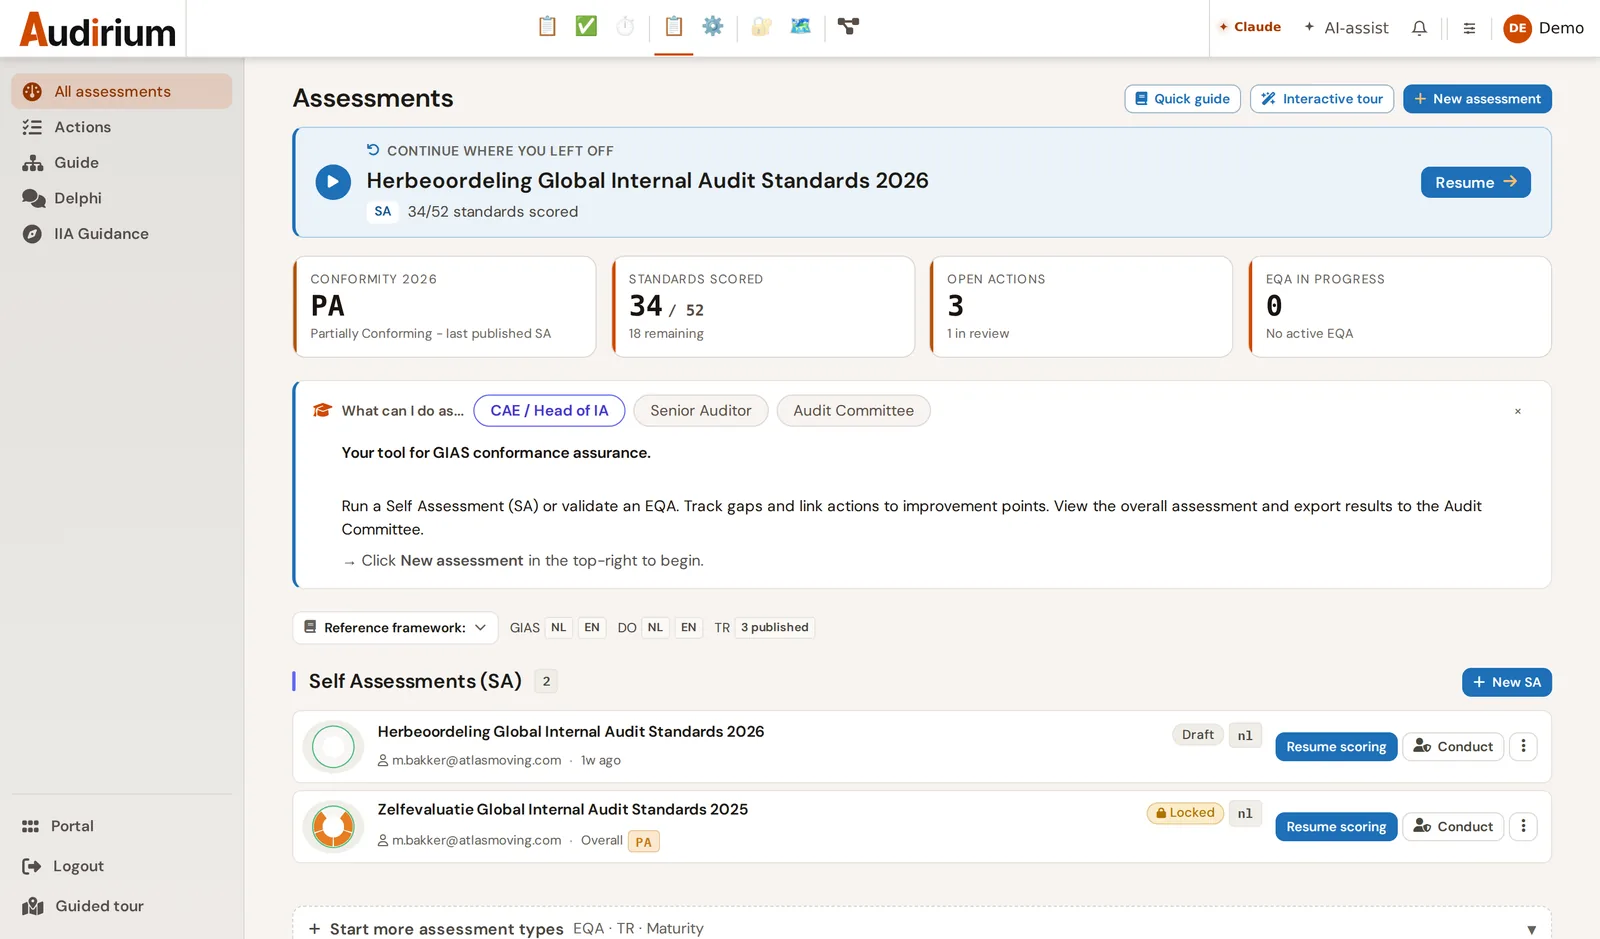Click the PA overall badge on Zelfevaluatie

coord(643,842)
